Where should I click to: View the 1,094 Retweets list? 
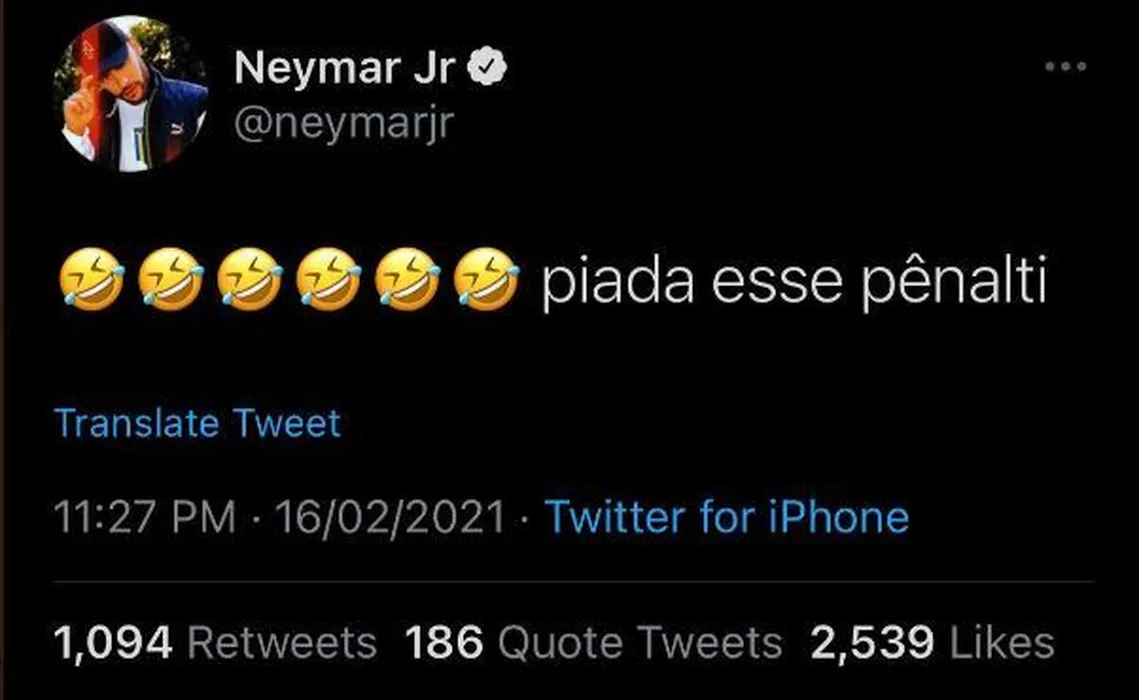[x=217, y=644]
